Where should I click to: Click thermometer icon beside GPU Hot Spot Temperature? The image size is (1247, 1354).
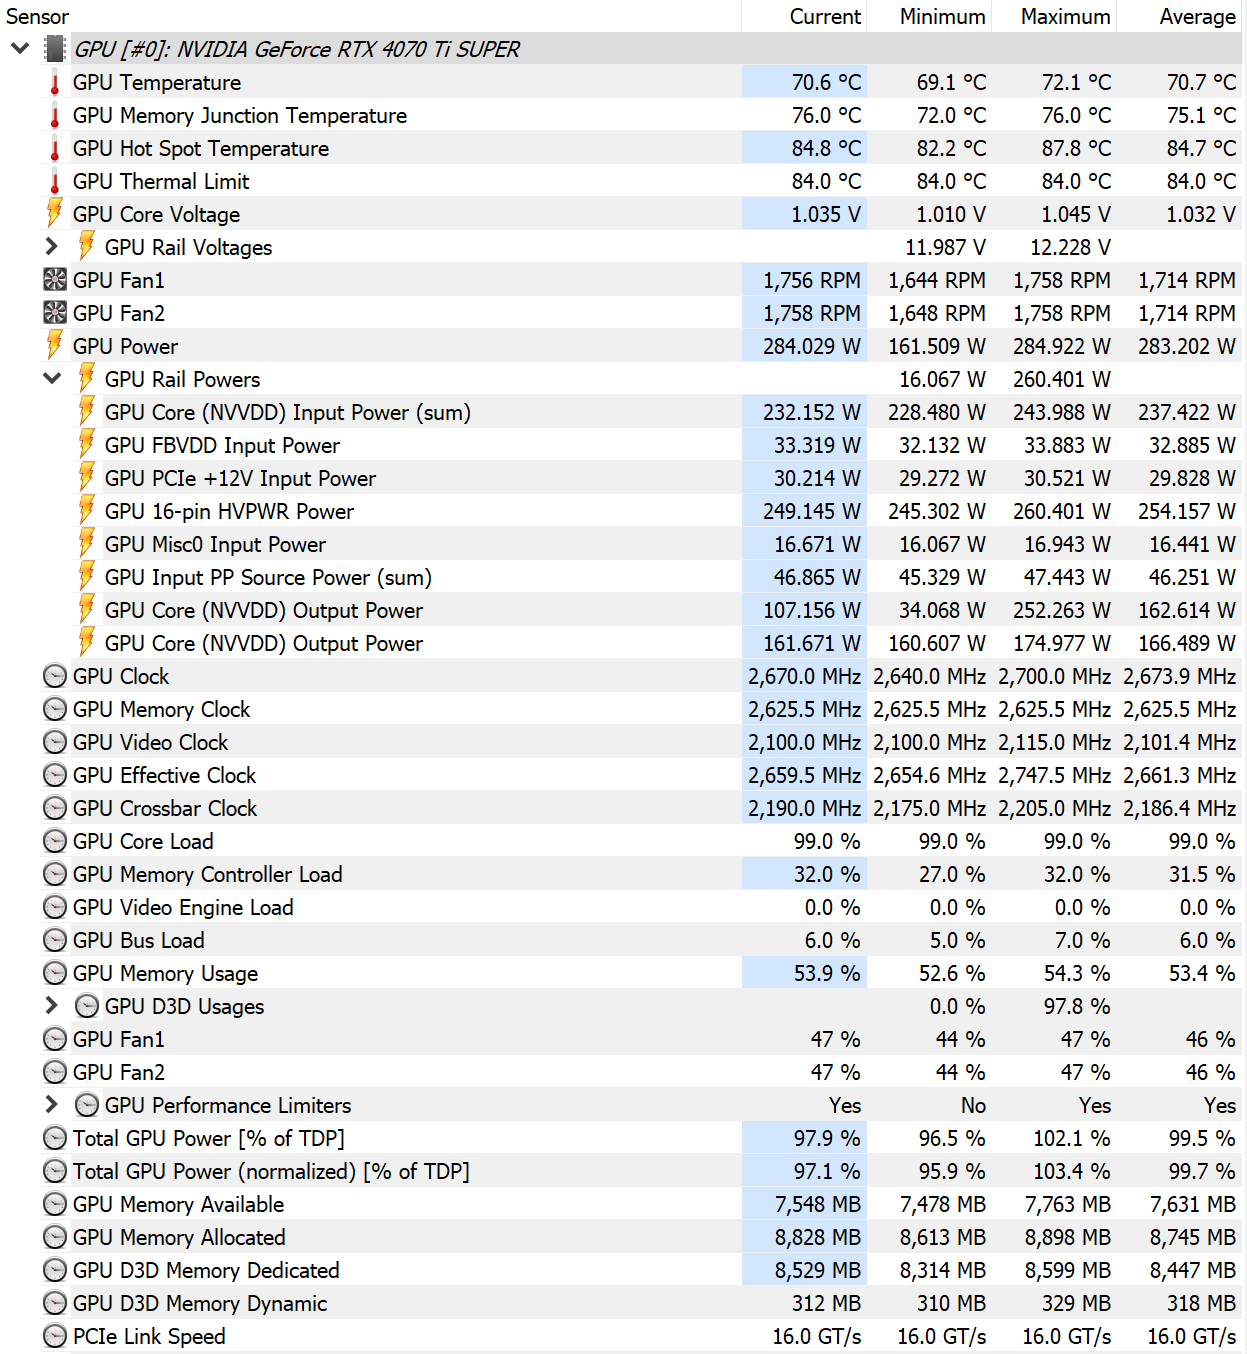click(55, 149)
